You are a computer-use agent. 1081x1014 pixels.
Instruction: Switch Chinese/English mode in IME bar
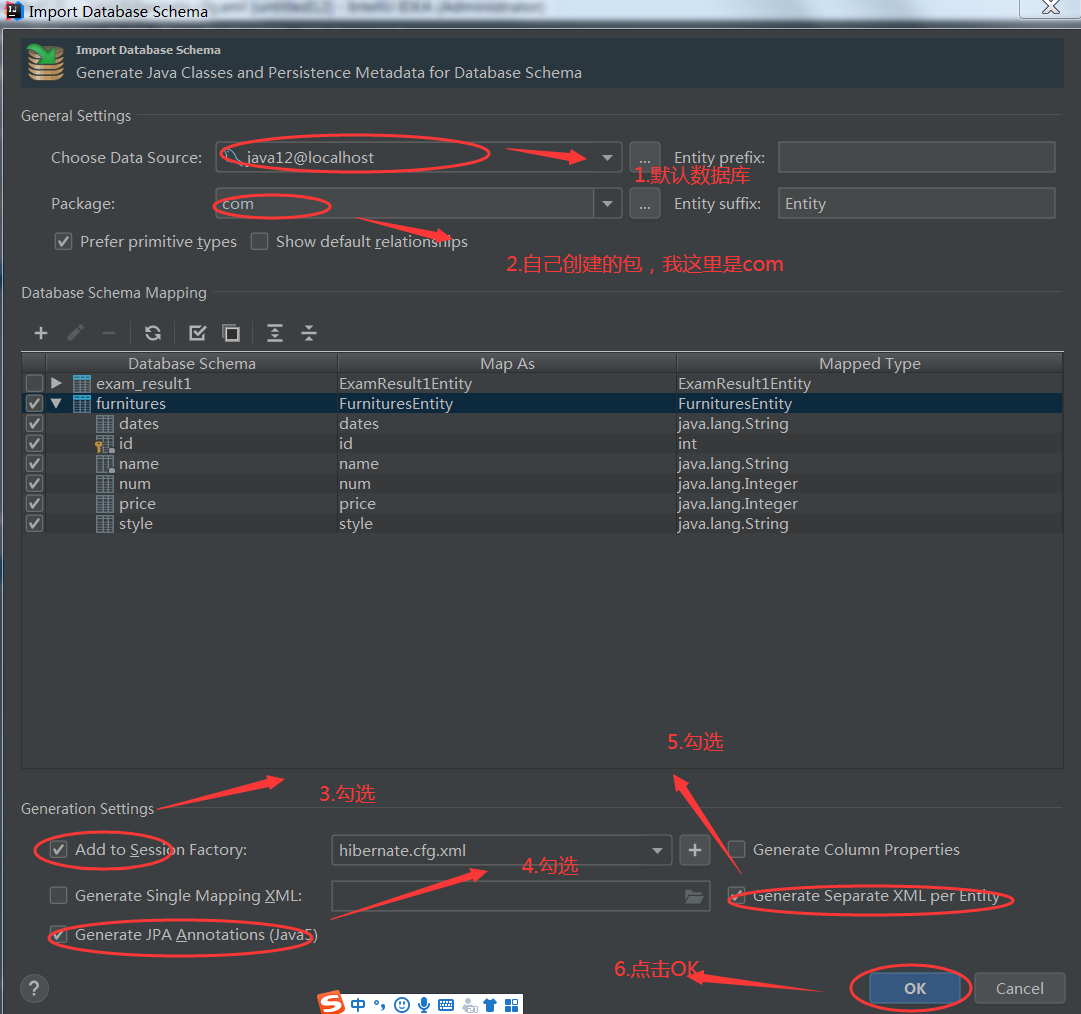(x=358, y=1005)
